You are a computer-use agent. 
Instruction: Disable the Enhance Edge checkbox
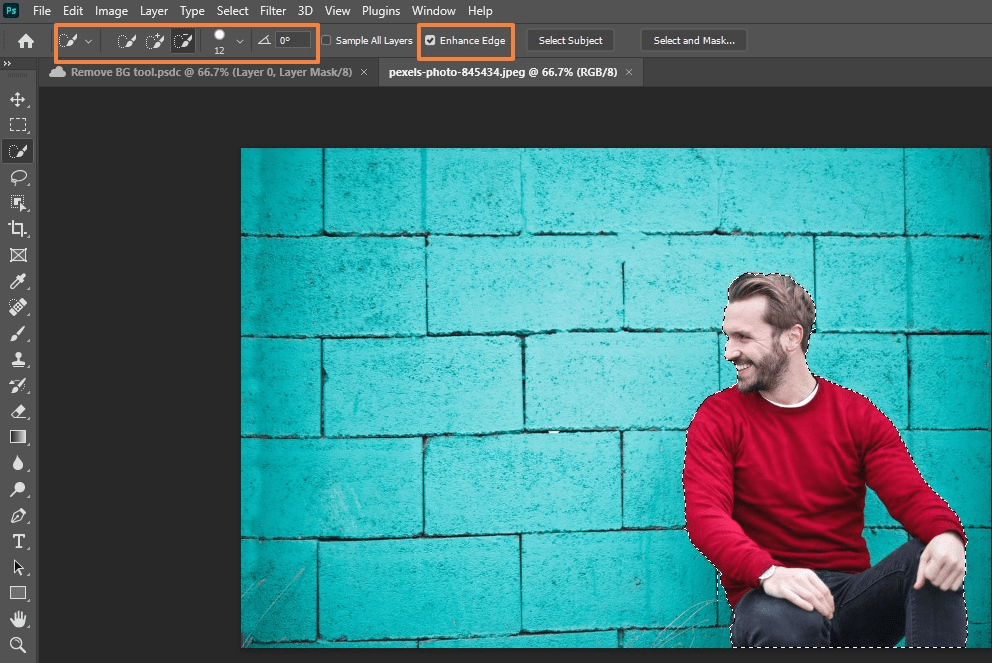coord(430,40)
